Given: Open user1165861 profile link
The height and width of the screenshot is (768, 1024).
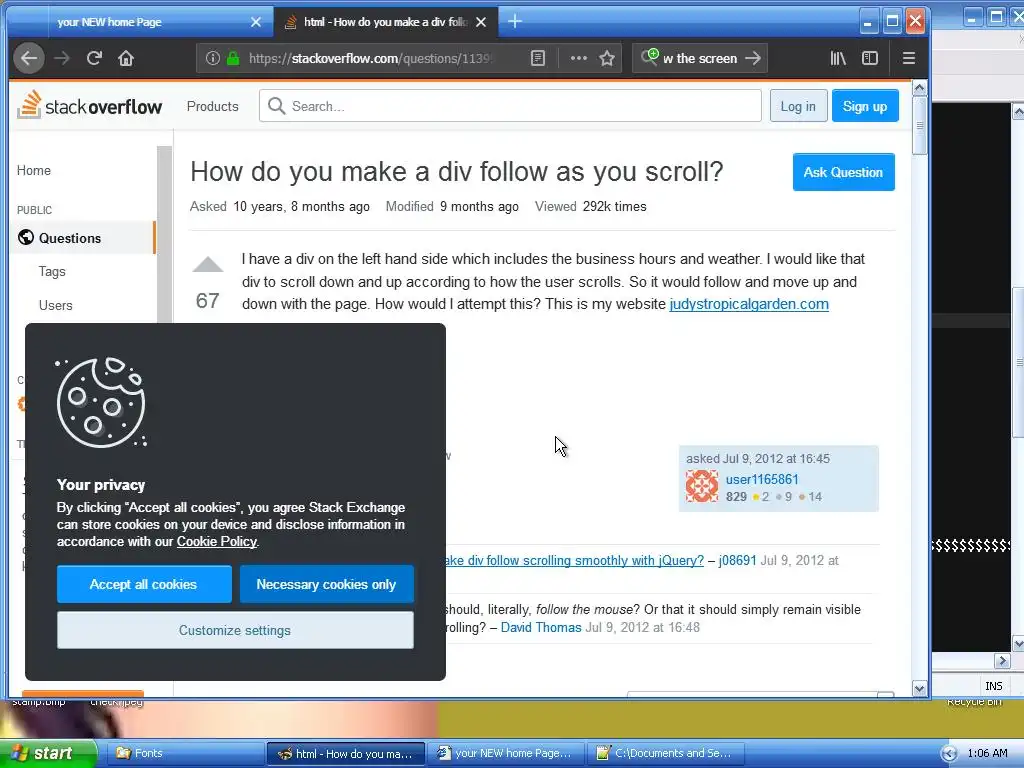Looking at the screenshot, I should (x=761, y=479).
